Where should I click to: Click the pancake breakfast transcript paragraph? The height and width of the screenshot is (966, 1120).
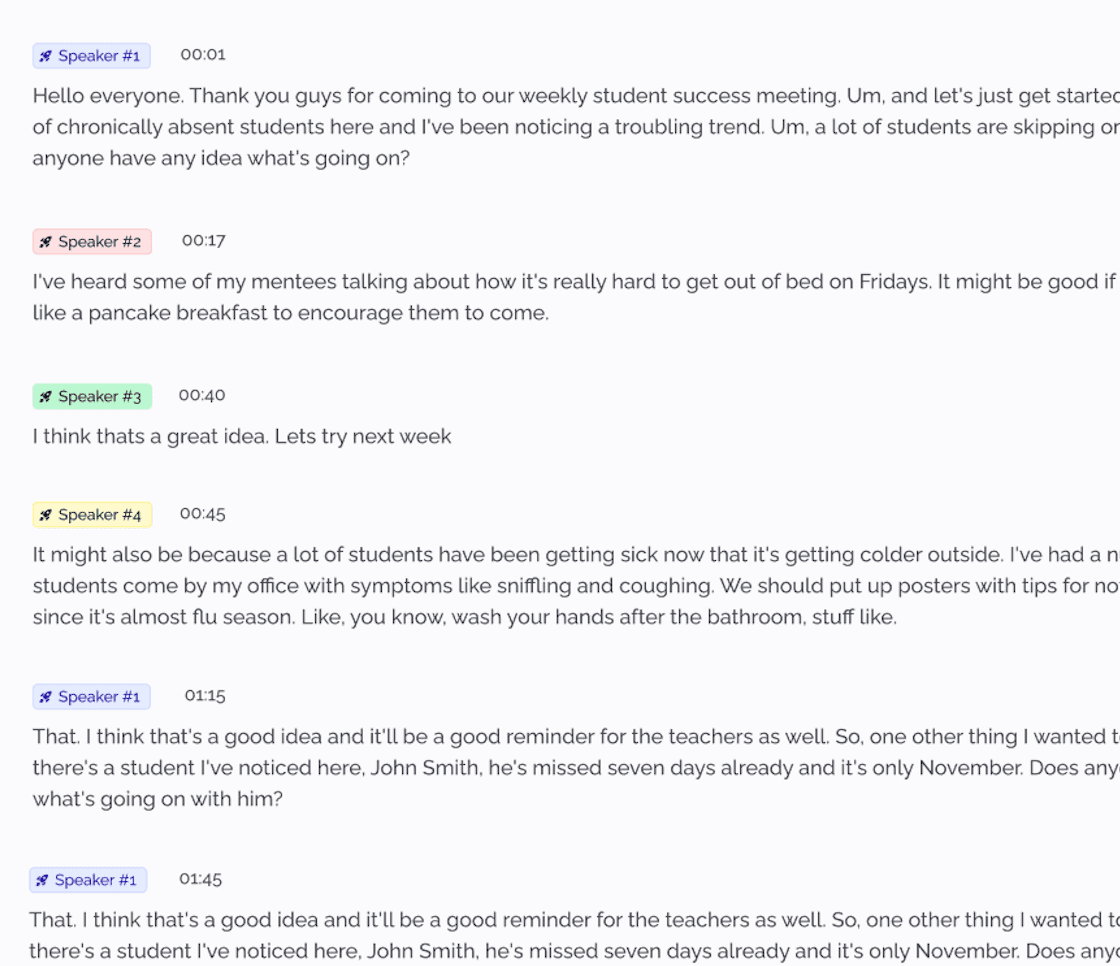pyautogui.click(x=576, y=297)
